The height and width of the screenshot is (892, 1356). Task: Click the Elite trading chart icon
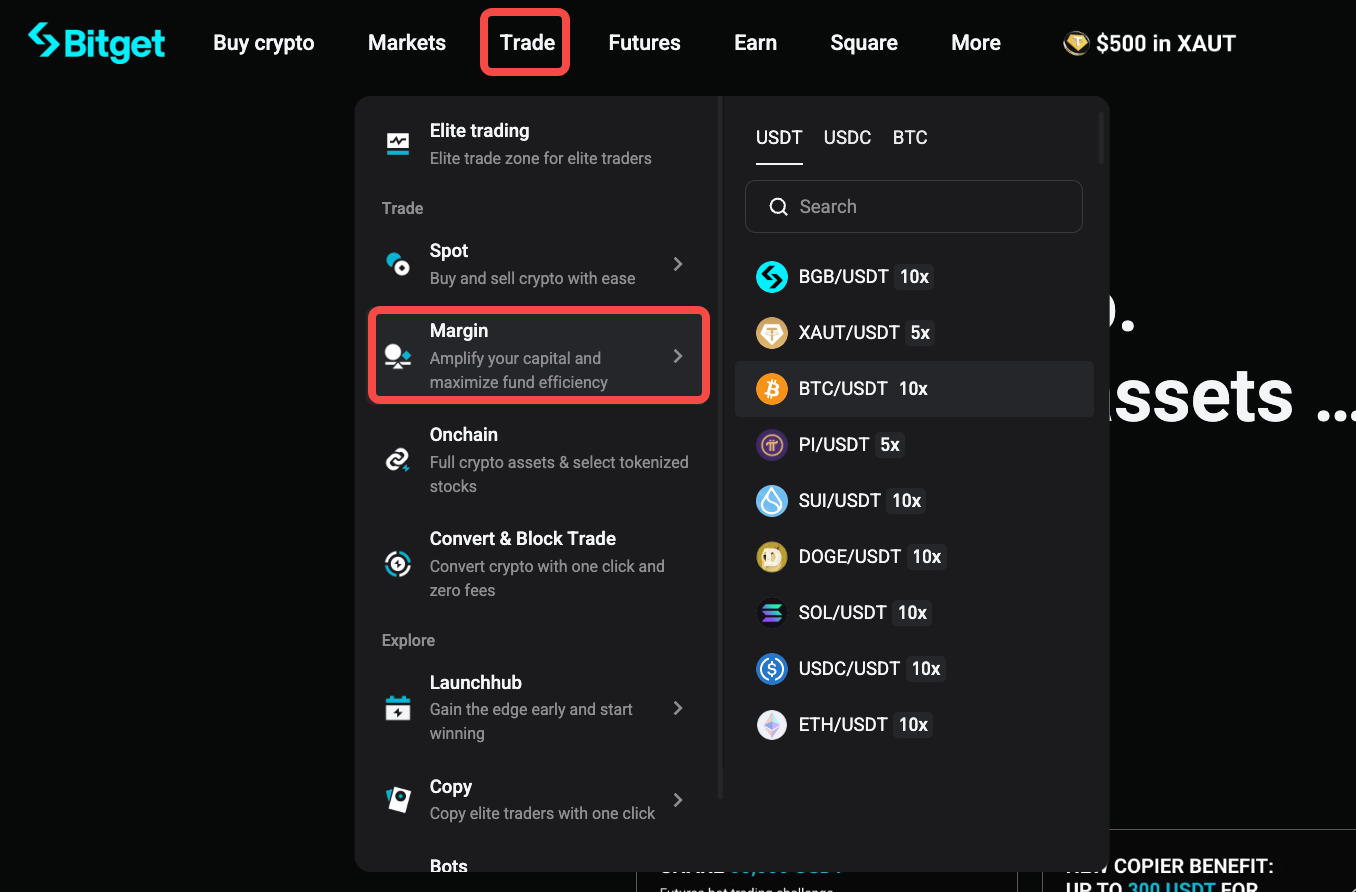(x=398, y=143)
